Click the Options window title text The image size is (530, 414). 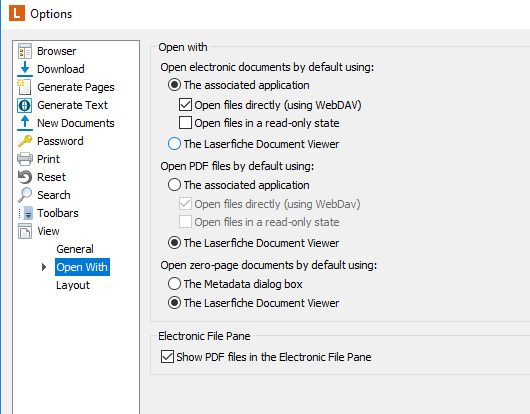pyautogui.click(x=51, y=14)
